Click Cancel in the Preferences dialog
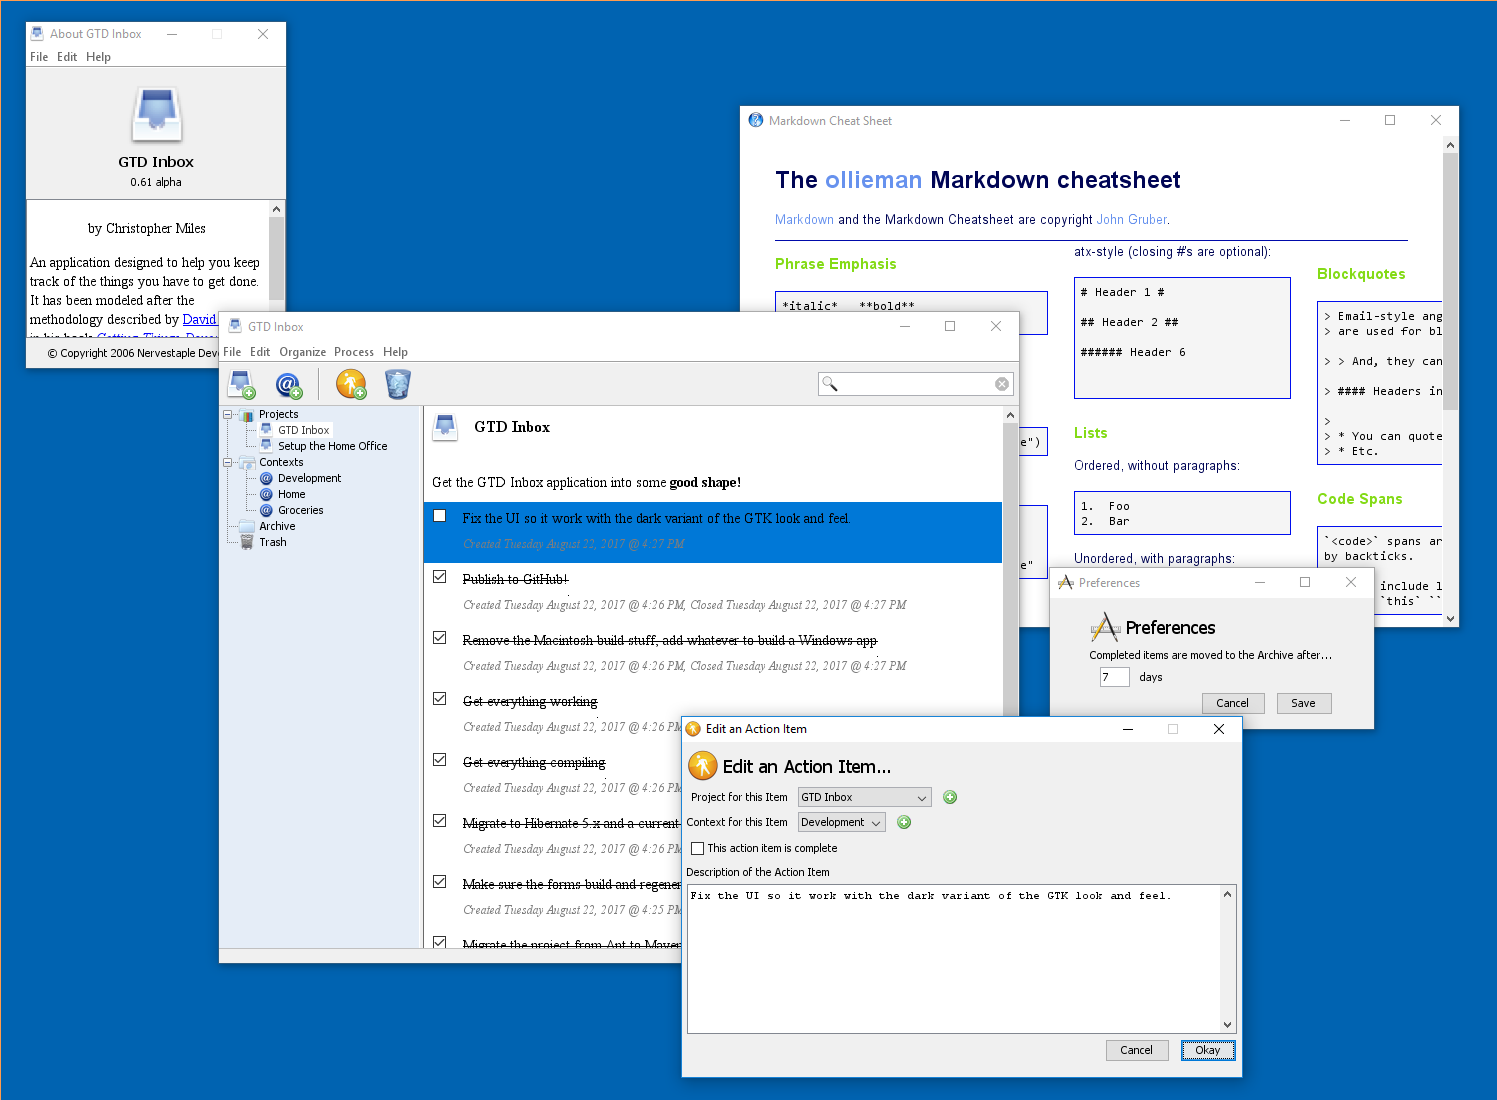Viewport: 1497px width, 1100px height. 1232,703
